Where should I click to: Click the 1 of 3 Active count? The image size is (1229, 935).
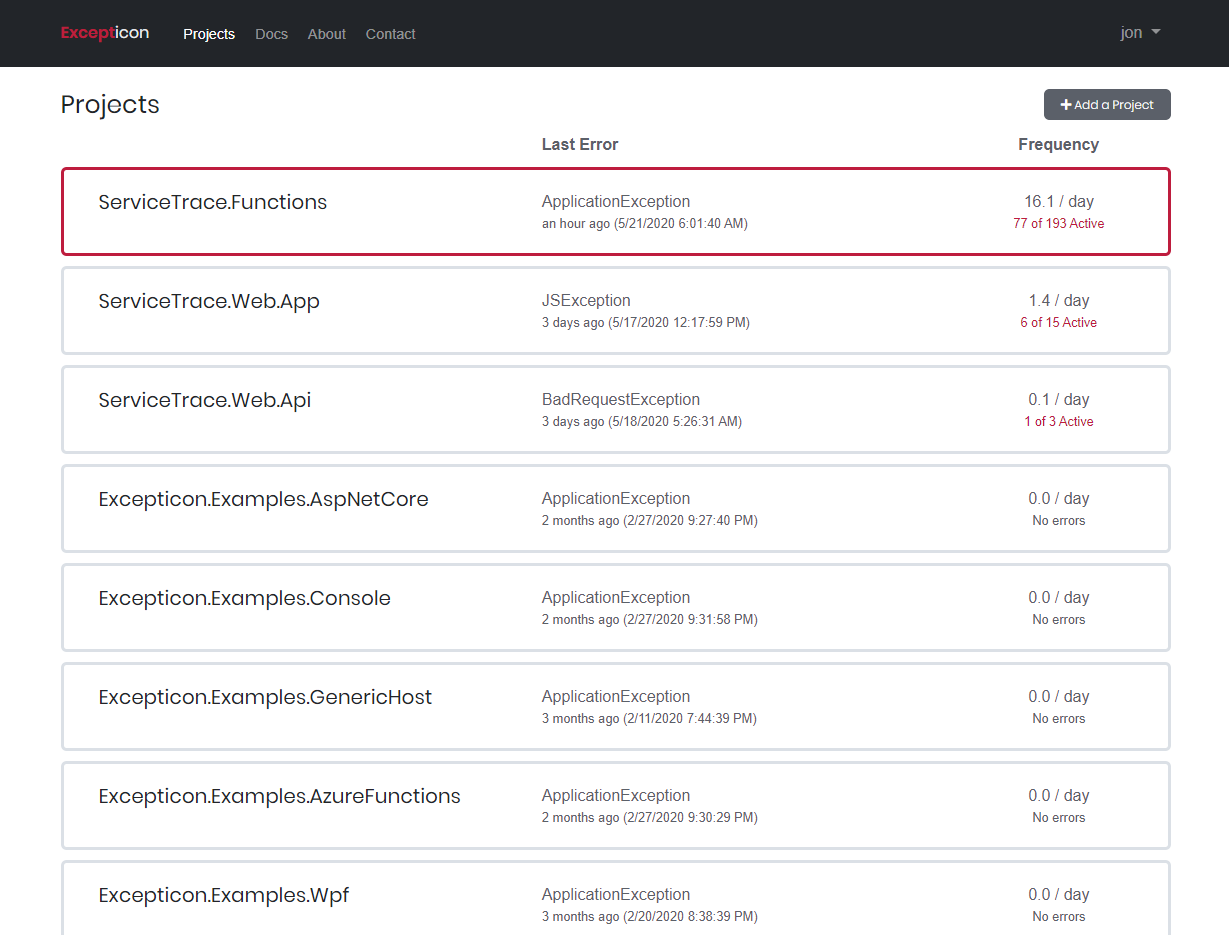1058,422
